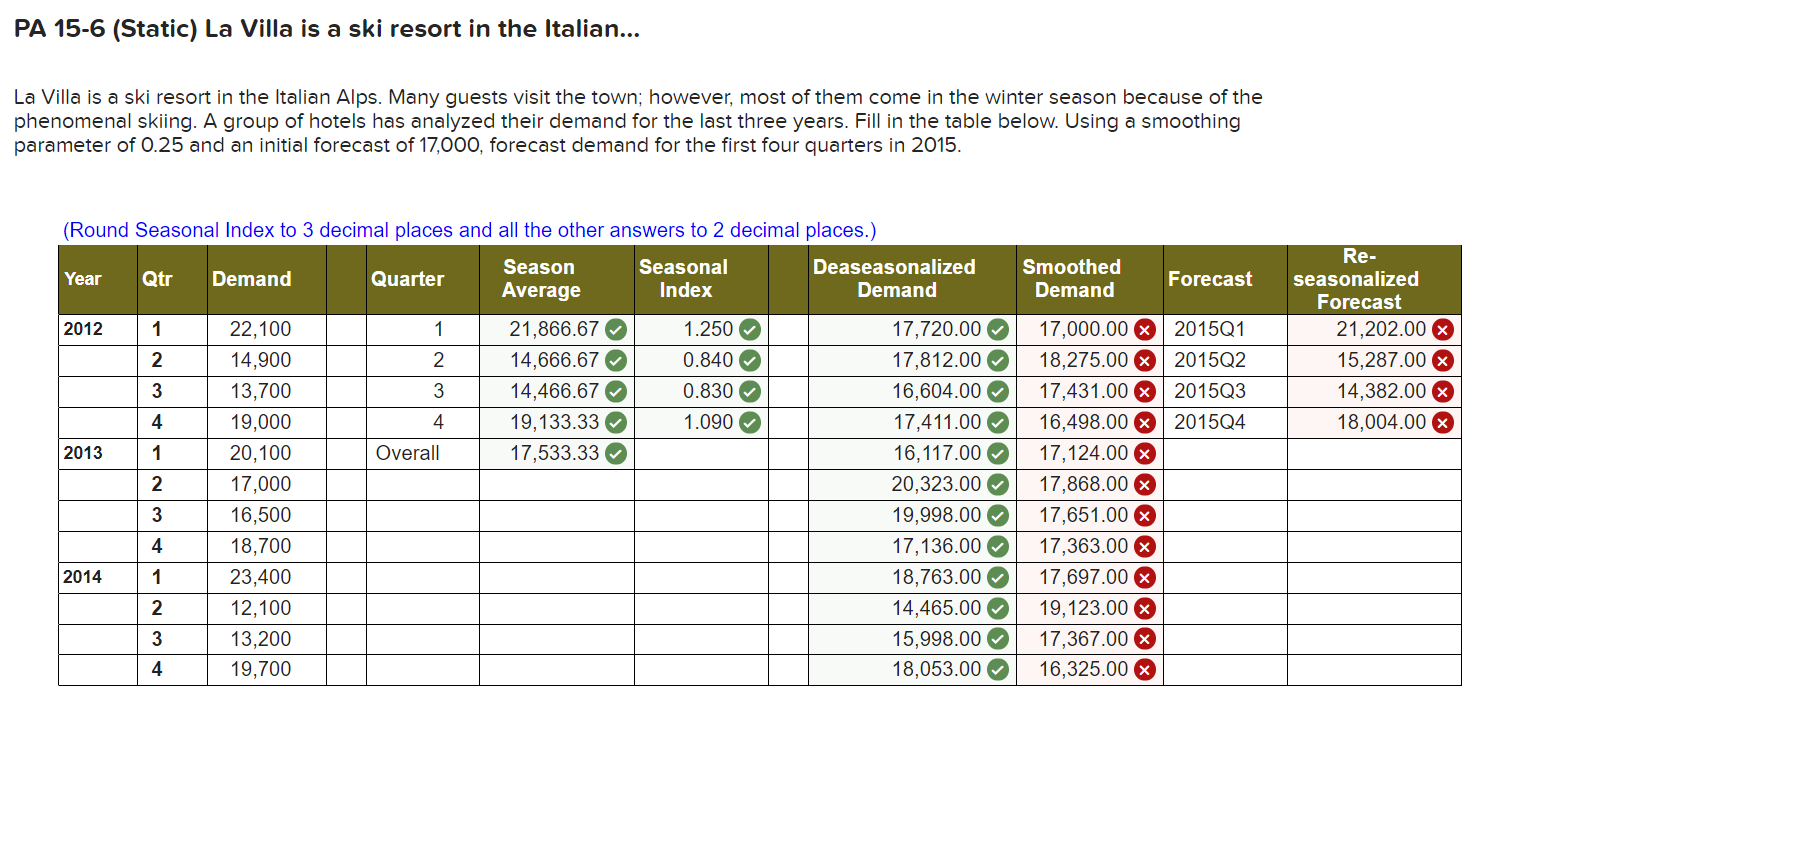Select the smoothed demand value 16,325.00
Screen dimensions: 1809x847
point(1083,669)
